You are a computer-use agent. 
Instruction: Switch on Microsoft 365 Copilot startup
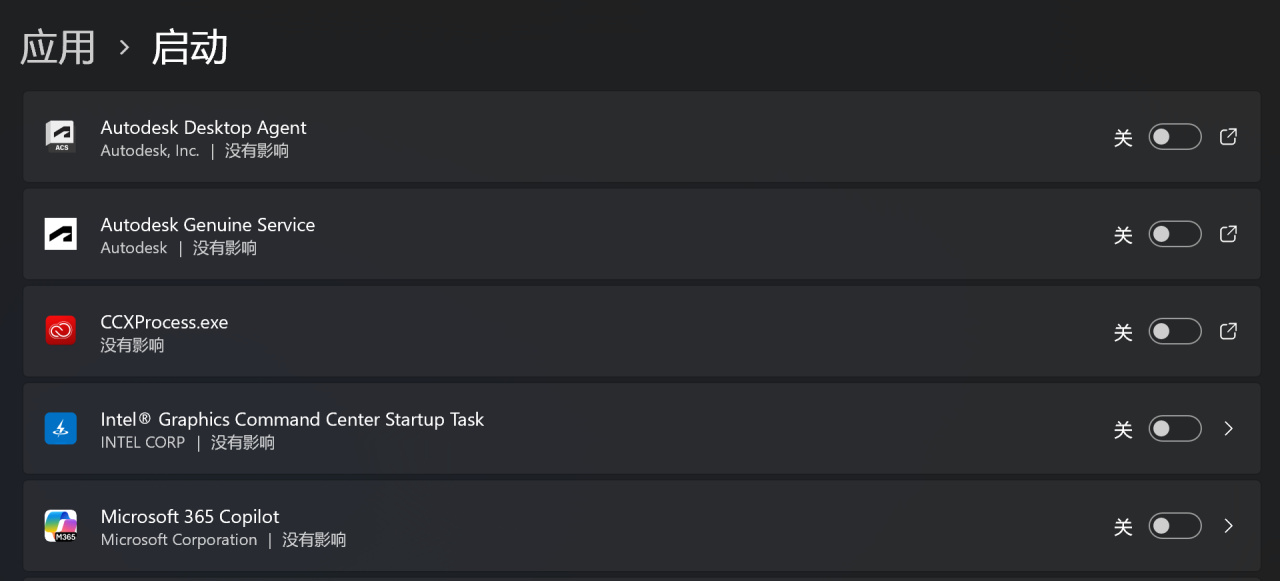point(1174,526)
